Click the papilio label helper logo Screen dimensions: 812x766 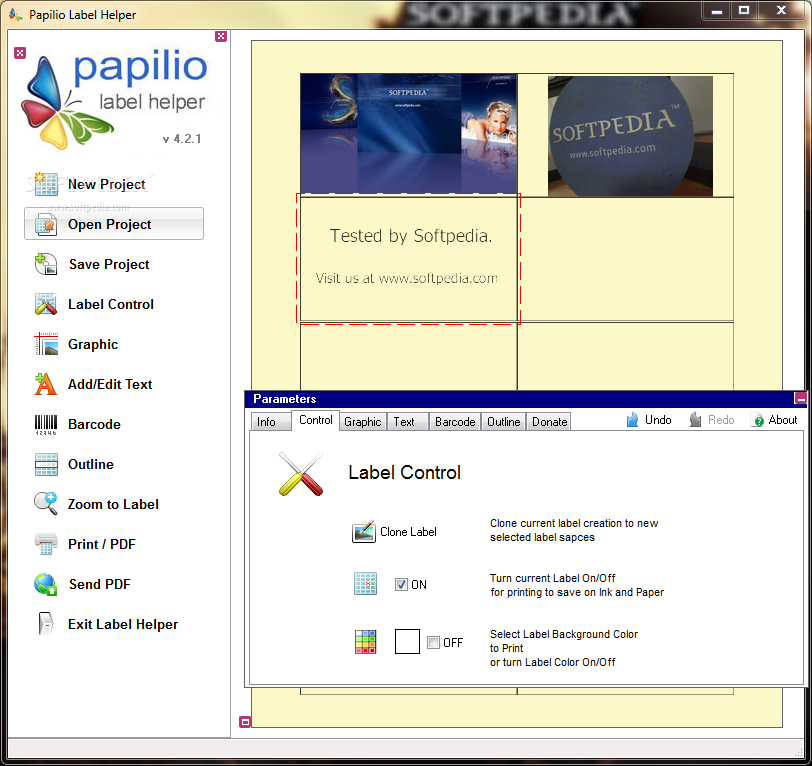115,98
